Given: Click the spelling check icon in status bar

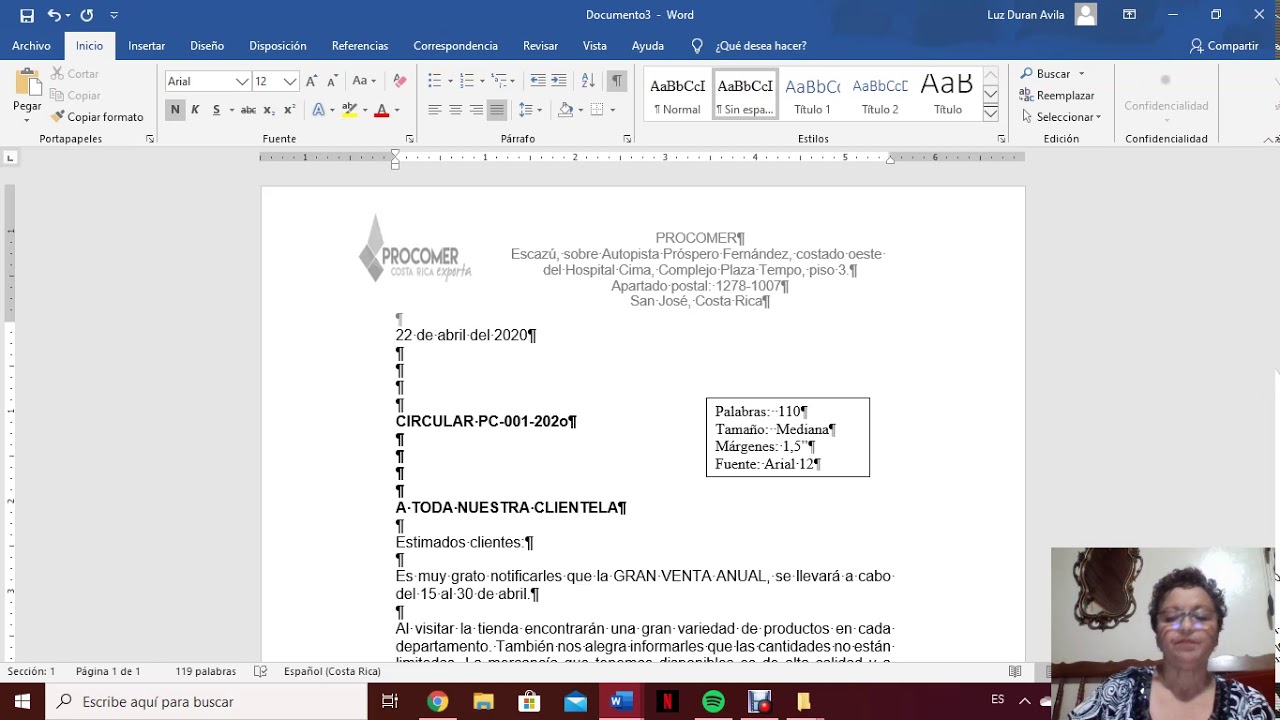Looking at the screenshot, I should click(x=260, y=672).
